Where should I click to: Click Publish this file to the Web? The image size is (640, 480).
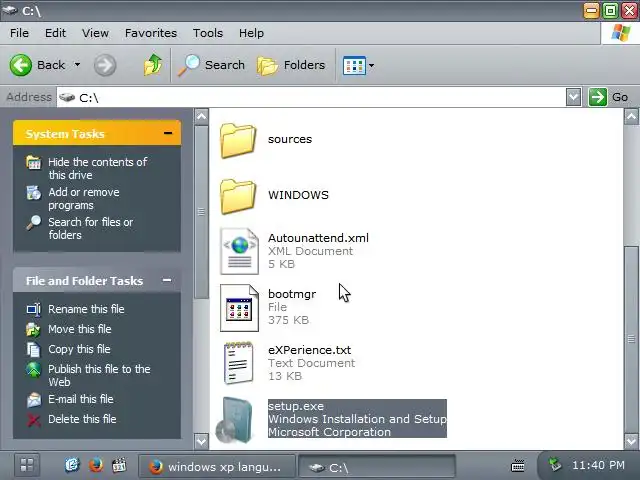point(99,375)
